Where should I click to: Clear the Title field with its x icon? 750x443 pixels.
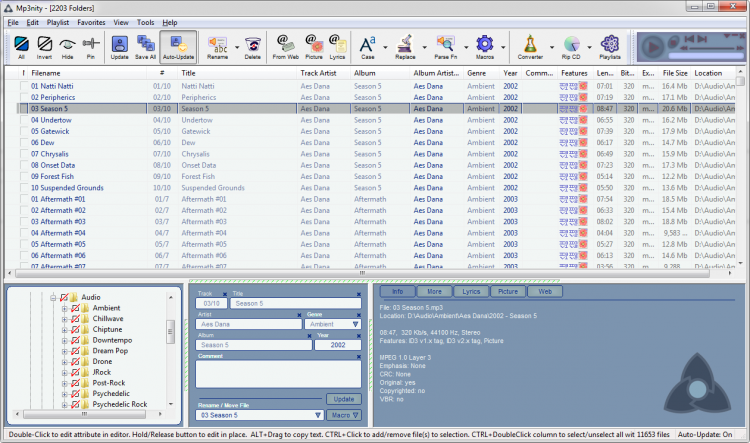358,294
